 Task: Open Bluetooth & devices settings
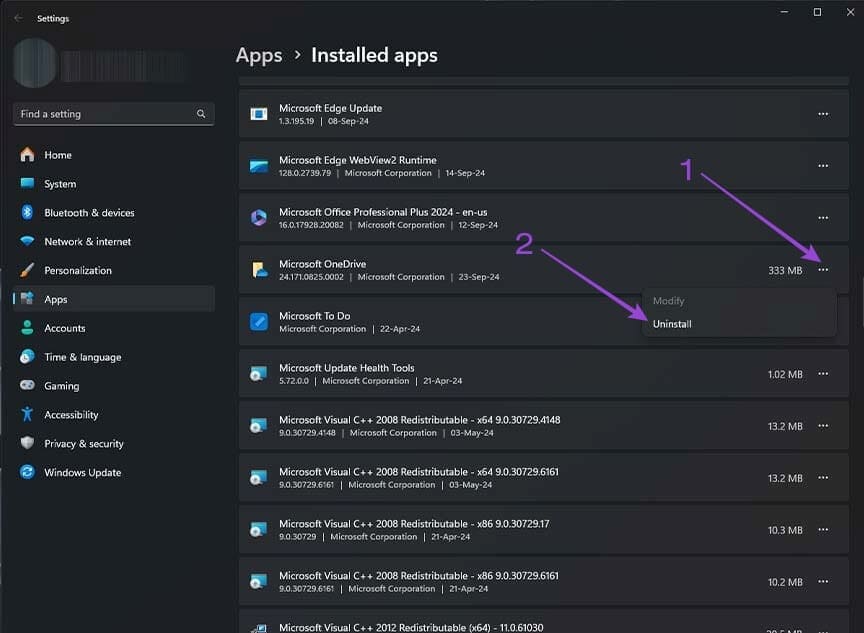(x=114, y=213)
